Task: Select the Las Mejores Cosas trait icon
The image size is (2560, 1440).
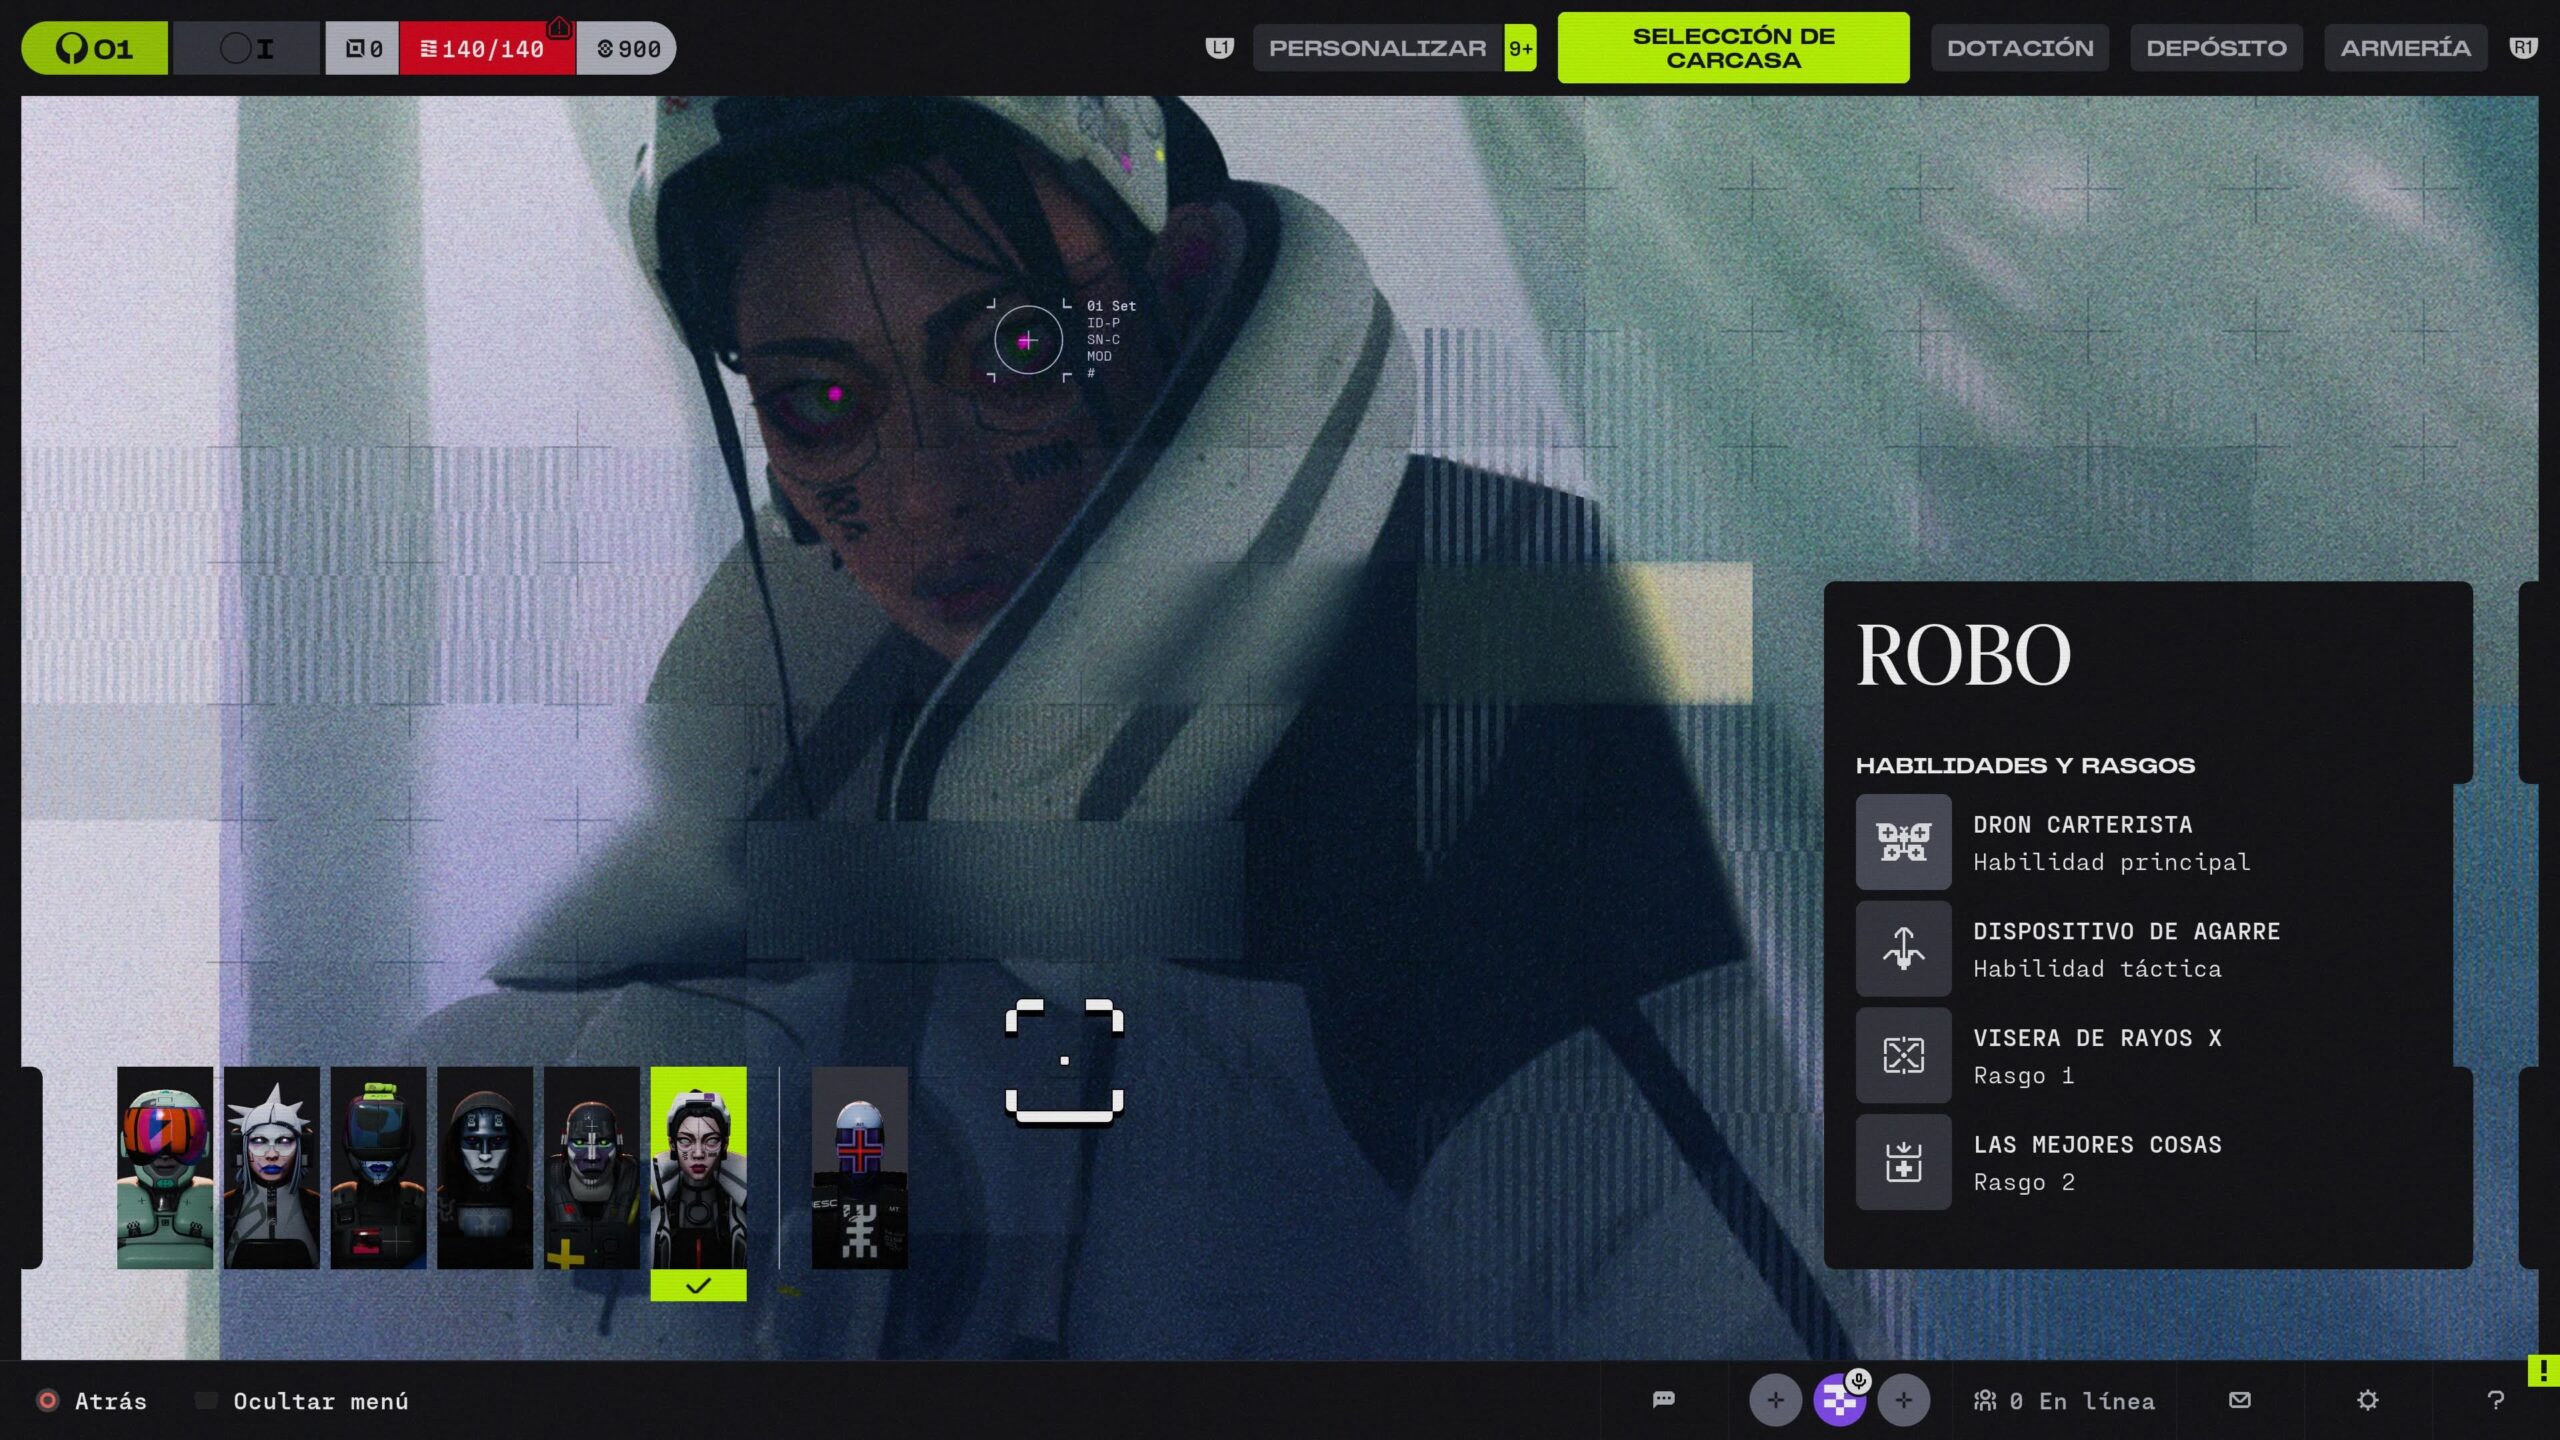Action: (x=1903, y=1162)
